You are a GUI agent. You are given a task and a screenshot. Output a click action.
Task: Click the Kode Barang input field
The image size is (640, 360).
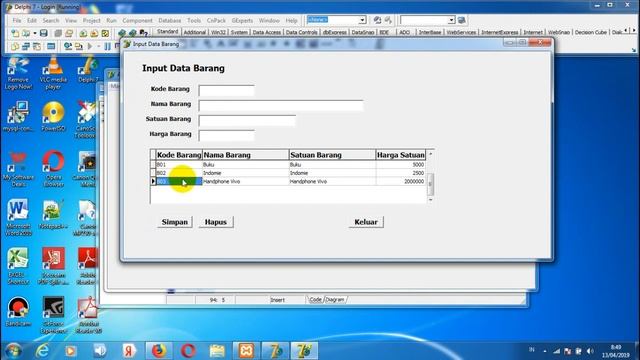[x=227, y=90]
